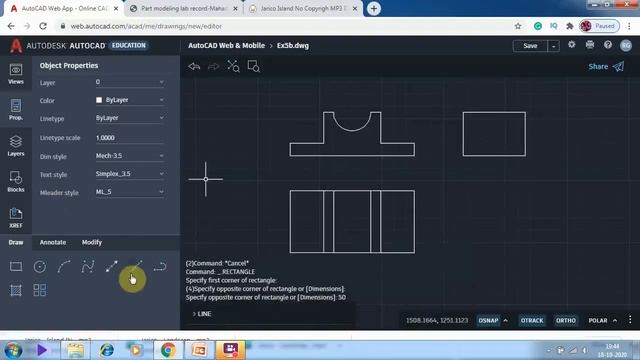640x360 pixels.
Task: Click the Autodesk AutoCAD logo
Action: pyautogui.click(x=16, y=45)
